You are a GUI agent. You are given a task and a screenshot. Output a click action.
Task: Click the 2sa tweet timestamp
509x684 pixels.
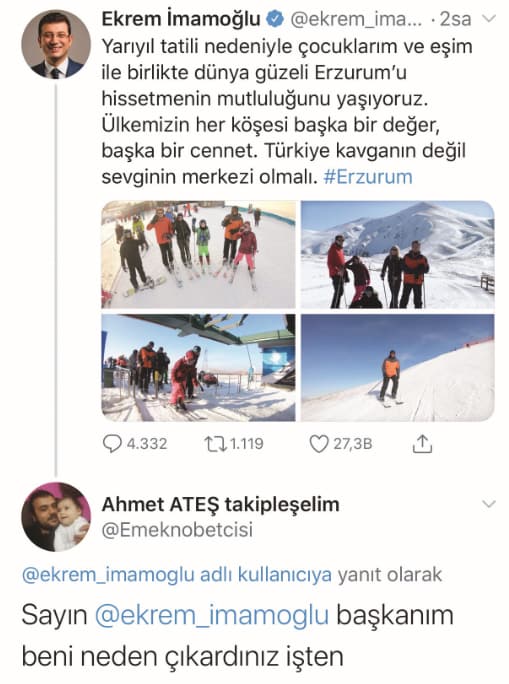[x=455, y=19]
